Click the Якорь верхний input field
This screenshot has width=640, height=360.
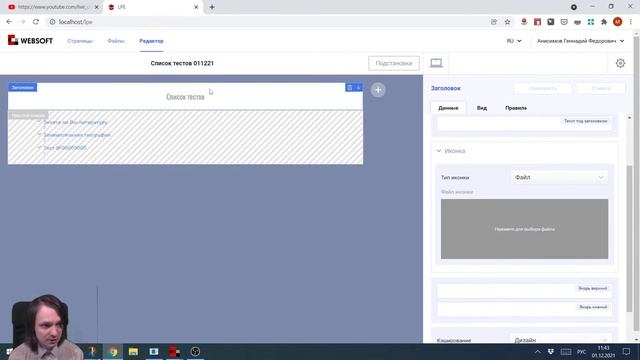click(524, 291)
